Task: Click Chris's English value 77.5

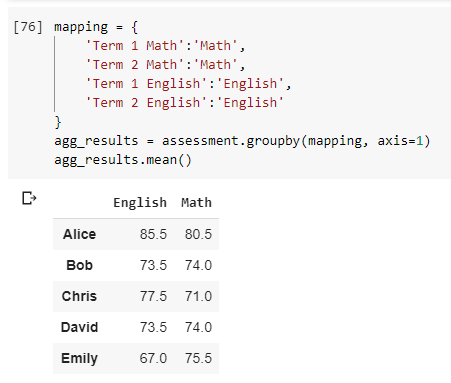Action: click(153, 296)
